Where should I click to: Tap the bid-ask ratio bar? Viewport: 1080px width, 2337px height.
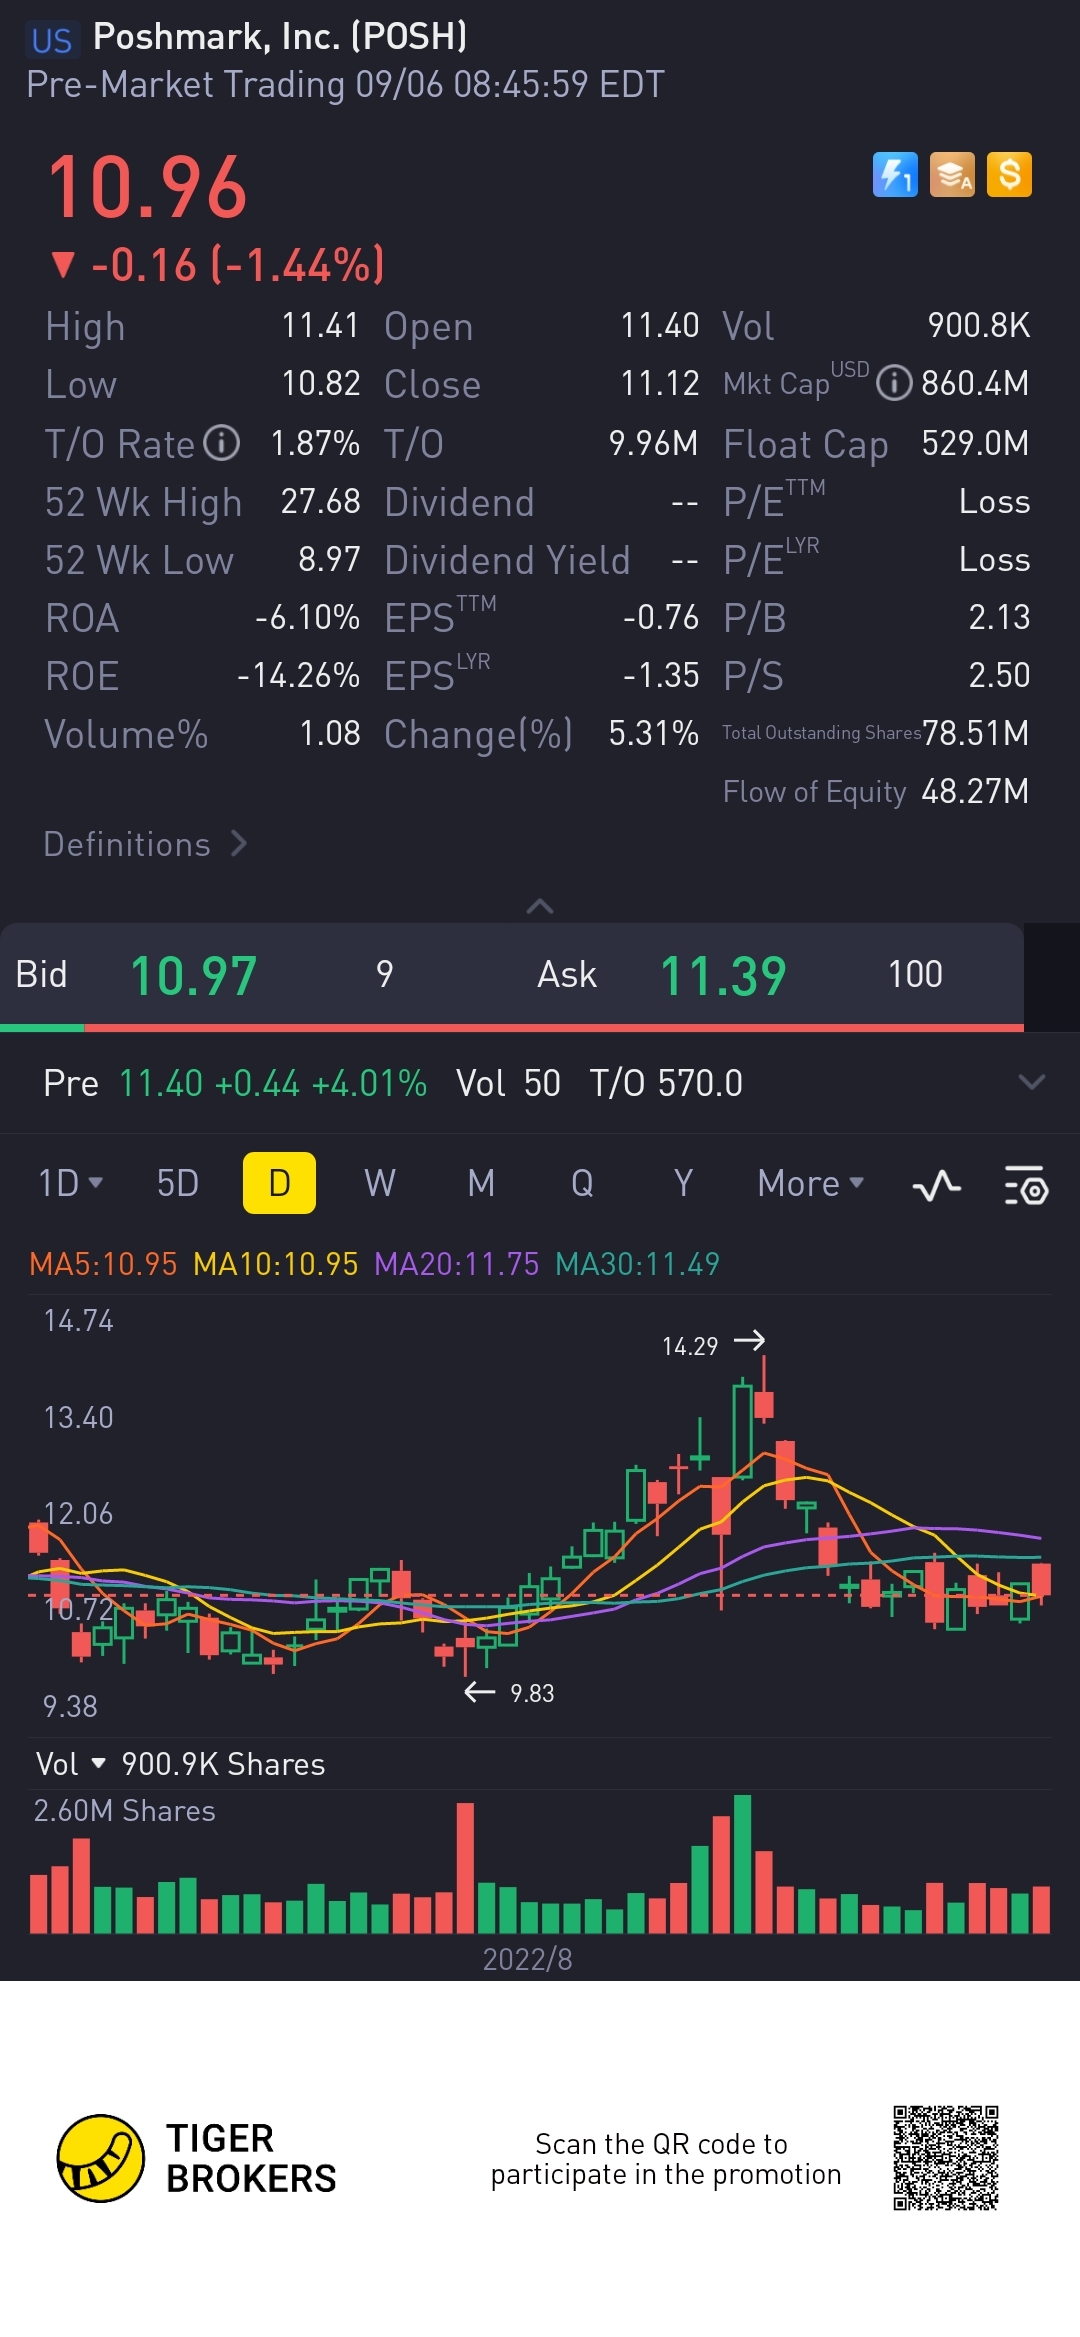pyautogui.click(x=512, y=1027)
